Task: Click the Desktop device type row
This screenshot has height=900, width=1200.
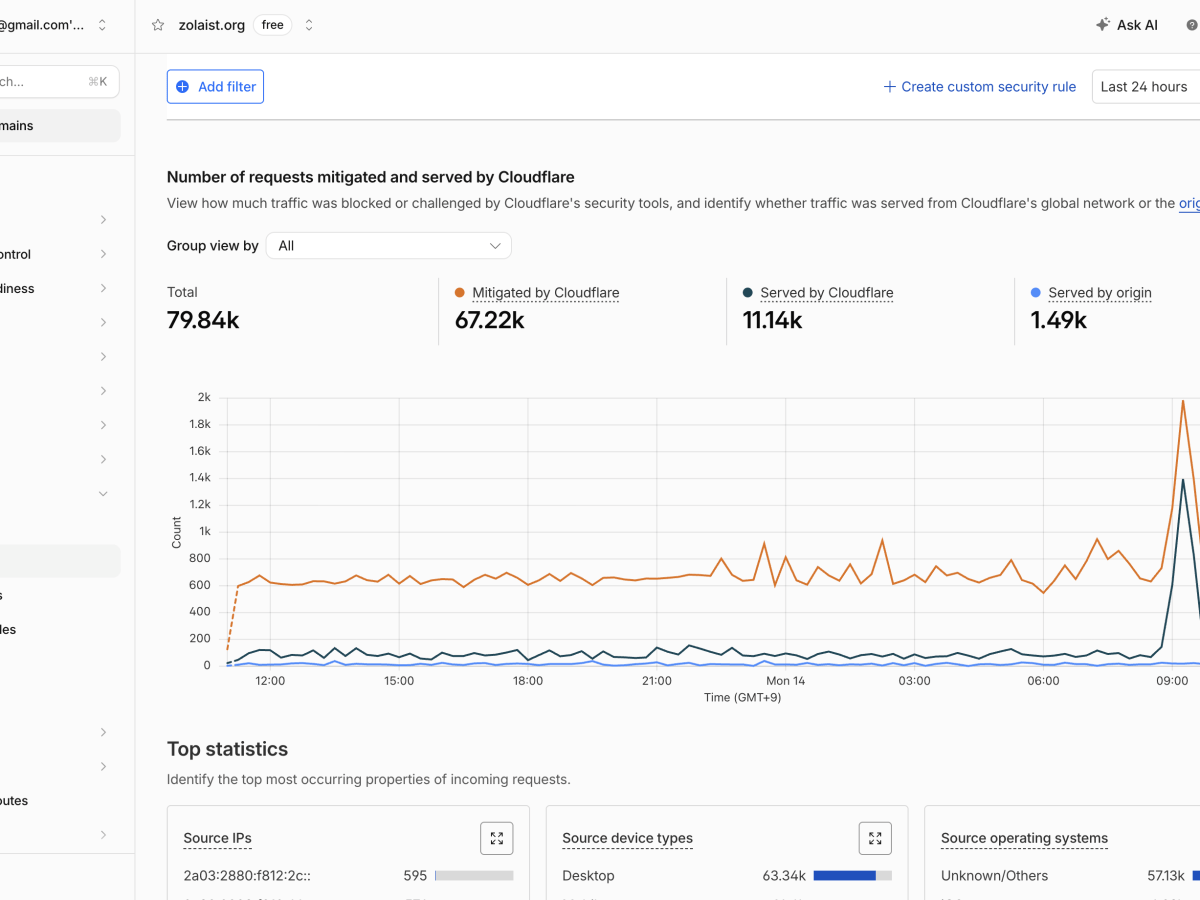Action: click(727, 875)
